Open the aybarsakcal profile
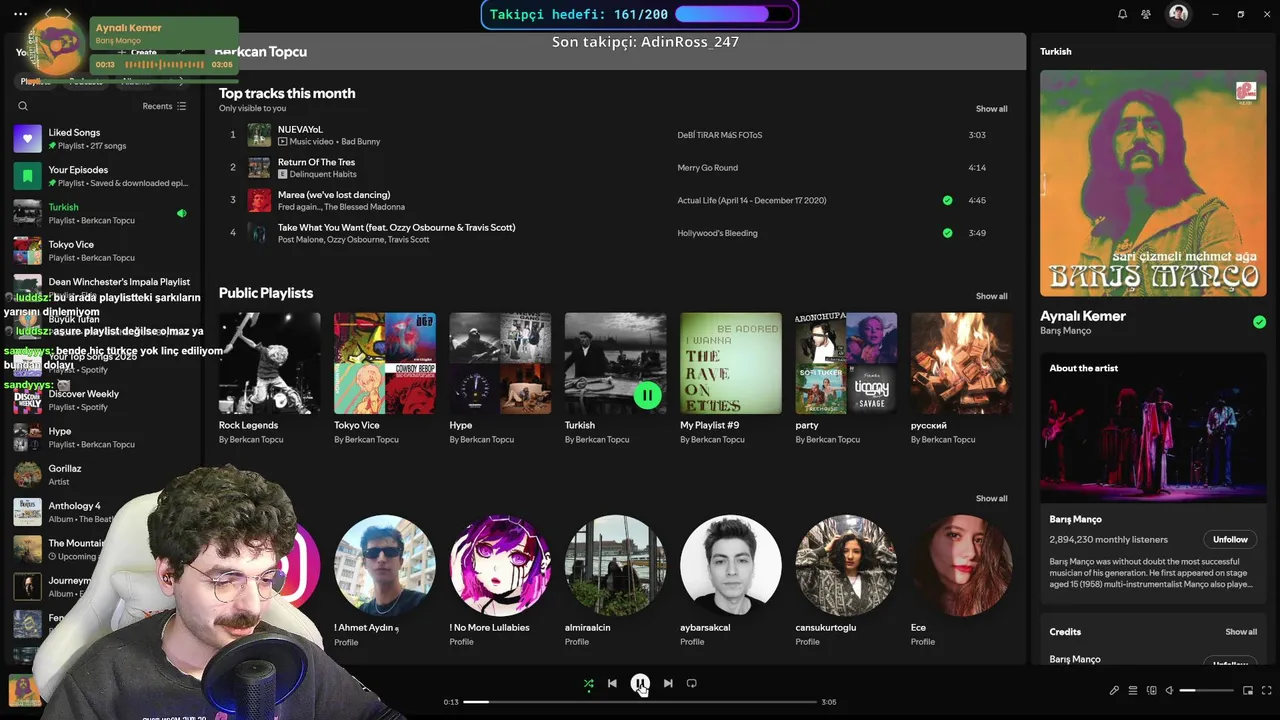 coord(731,581)
